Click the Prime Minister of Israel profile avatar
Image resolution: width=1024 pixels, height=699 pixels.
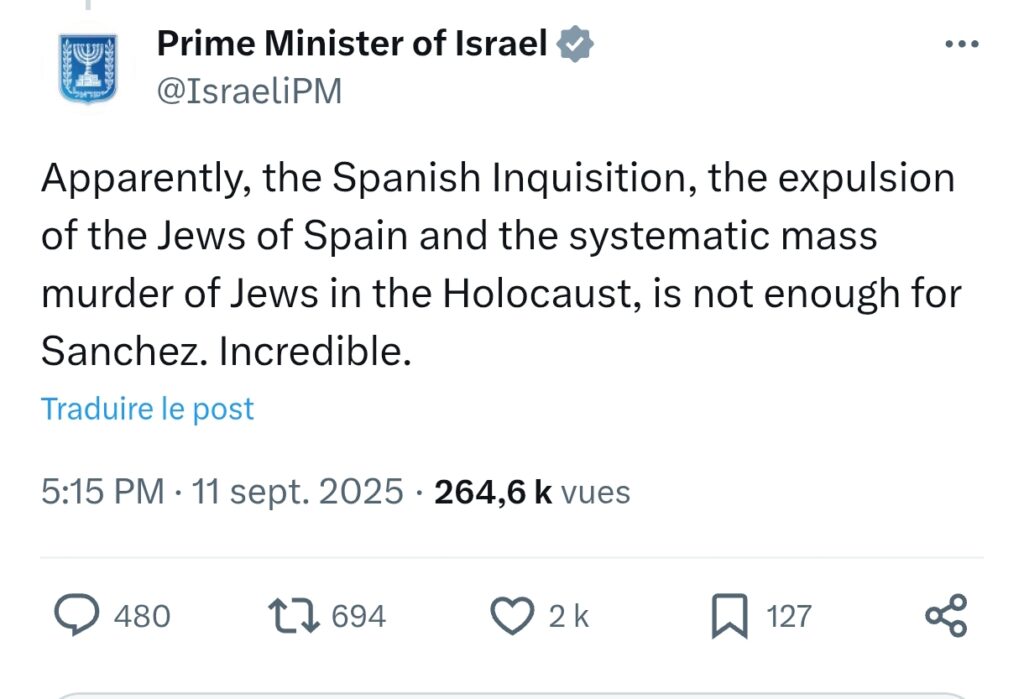pos(88,68)
